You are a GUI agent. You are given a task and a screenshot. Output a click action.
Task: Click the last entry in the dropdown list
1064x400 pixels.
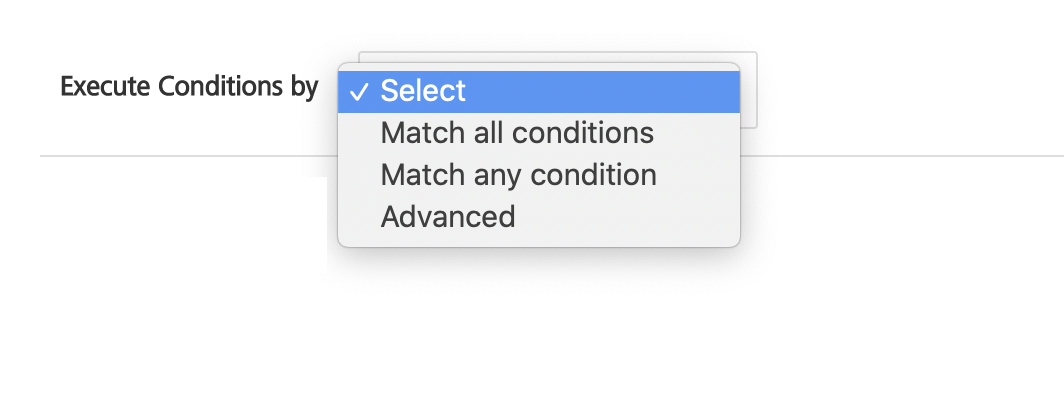[448, 216]
